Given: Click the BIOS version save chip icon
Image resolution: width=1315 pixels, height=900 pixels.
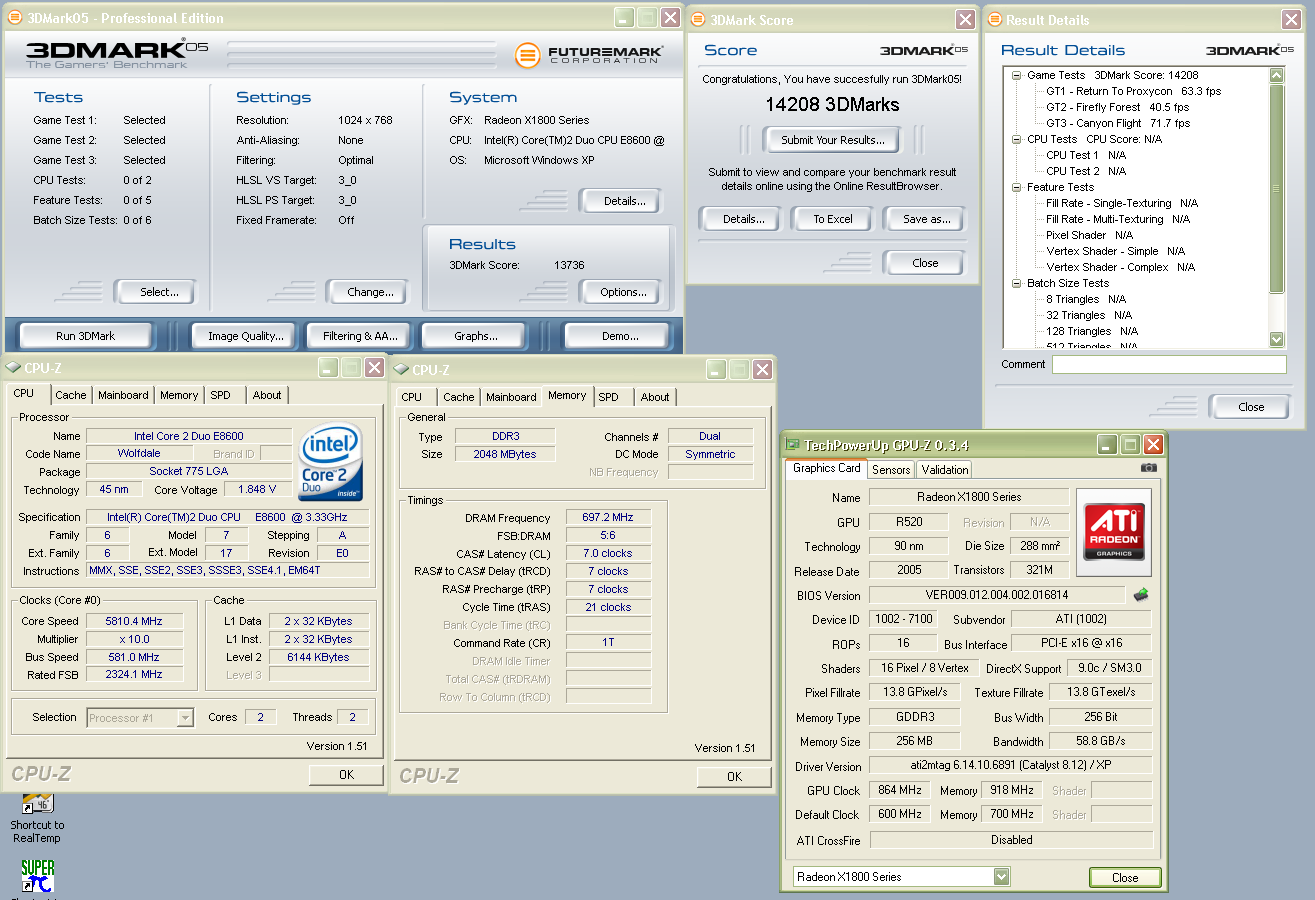Looking at the screenshot, I should [x=1140, y=595].
